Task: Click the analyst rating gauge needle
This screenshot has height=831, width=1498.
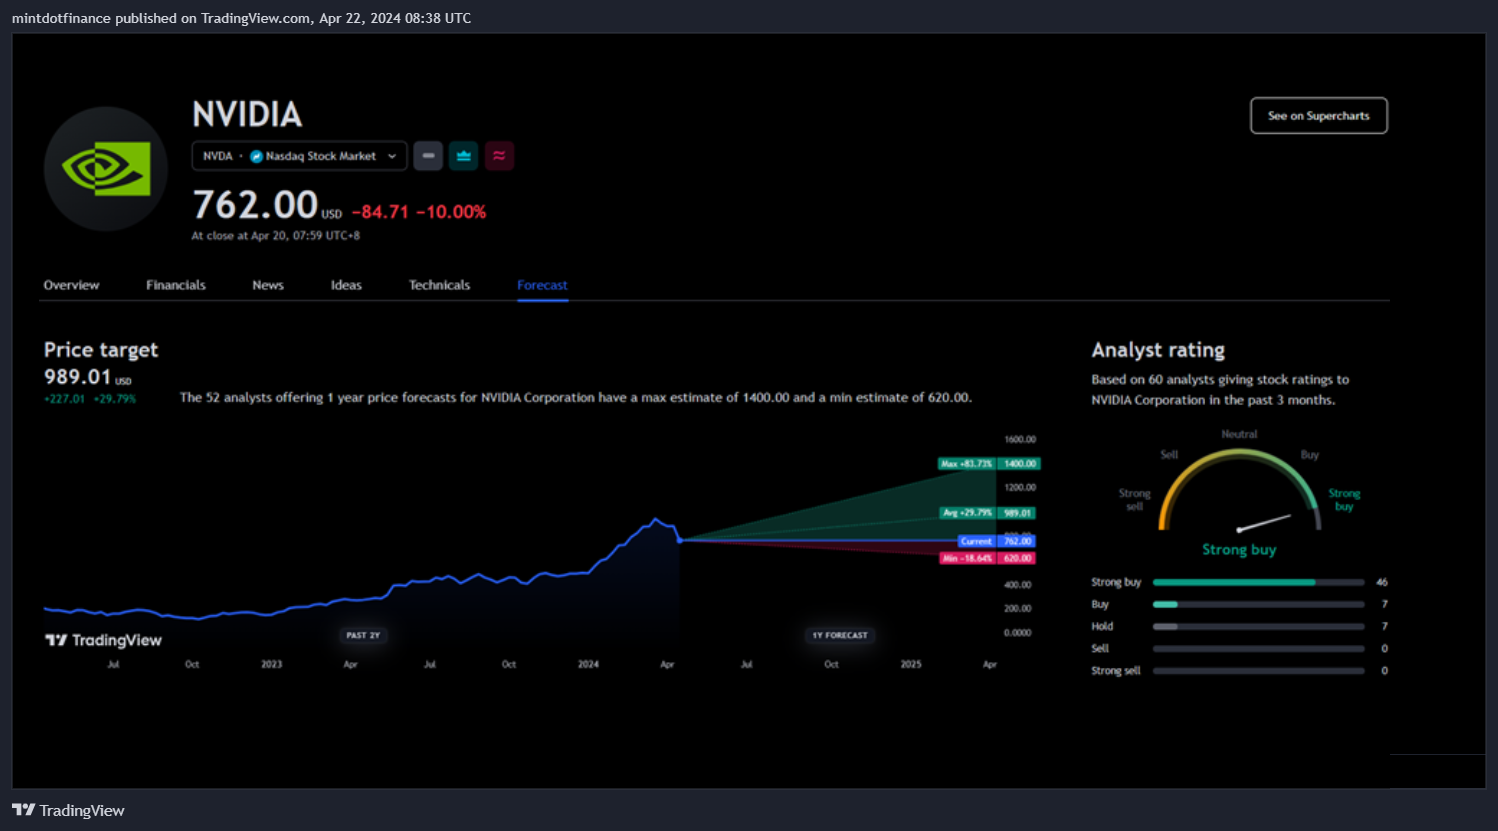Action: (1264, 523)
